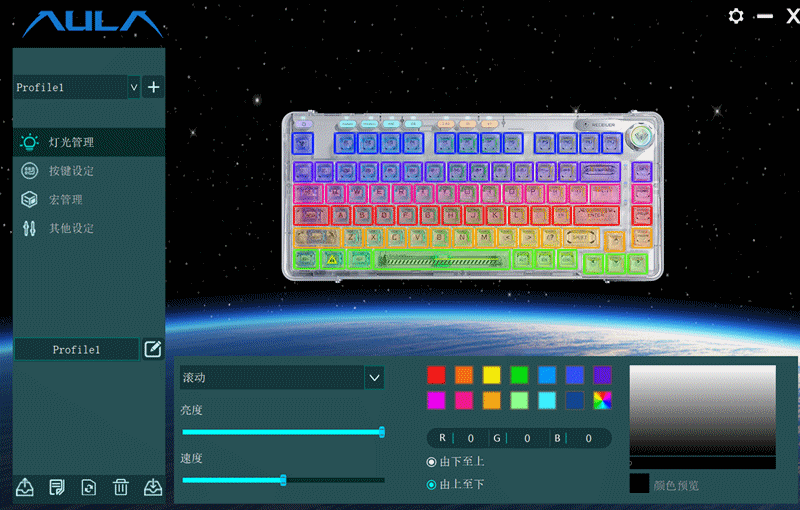Open the 灯光管理 lighting management menu

coord(72,142)
